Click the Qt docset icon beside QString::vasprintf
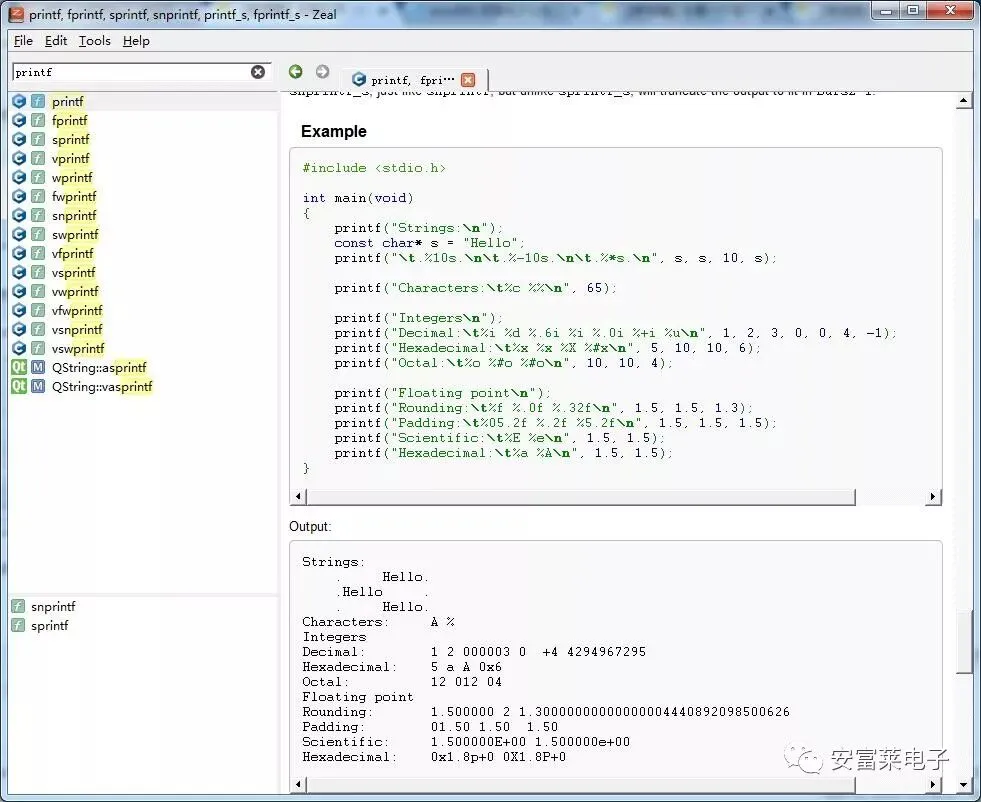The image size is (981, 802). [19, 386]
